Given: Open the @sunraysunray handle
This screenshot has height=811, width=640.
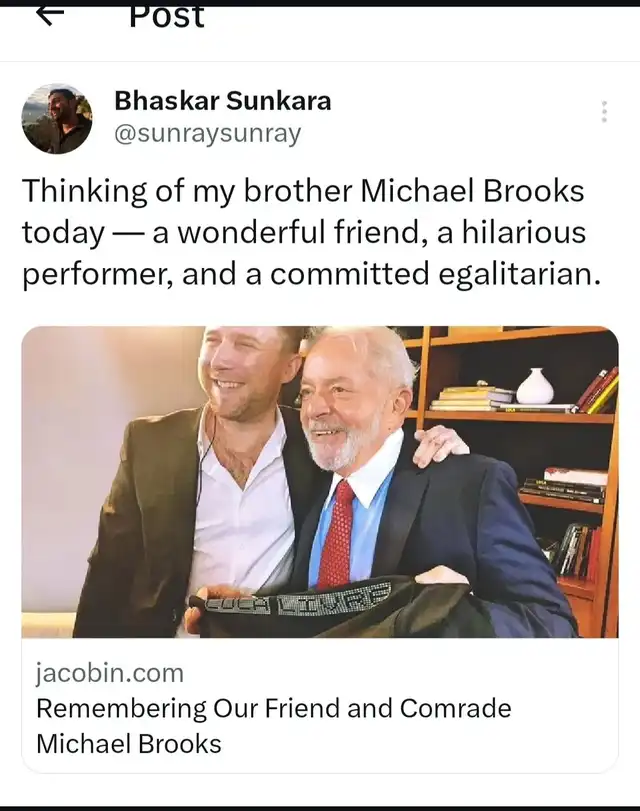Looking at the screenshot, I should pyautogui.click(x=207, y=134).
